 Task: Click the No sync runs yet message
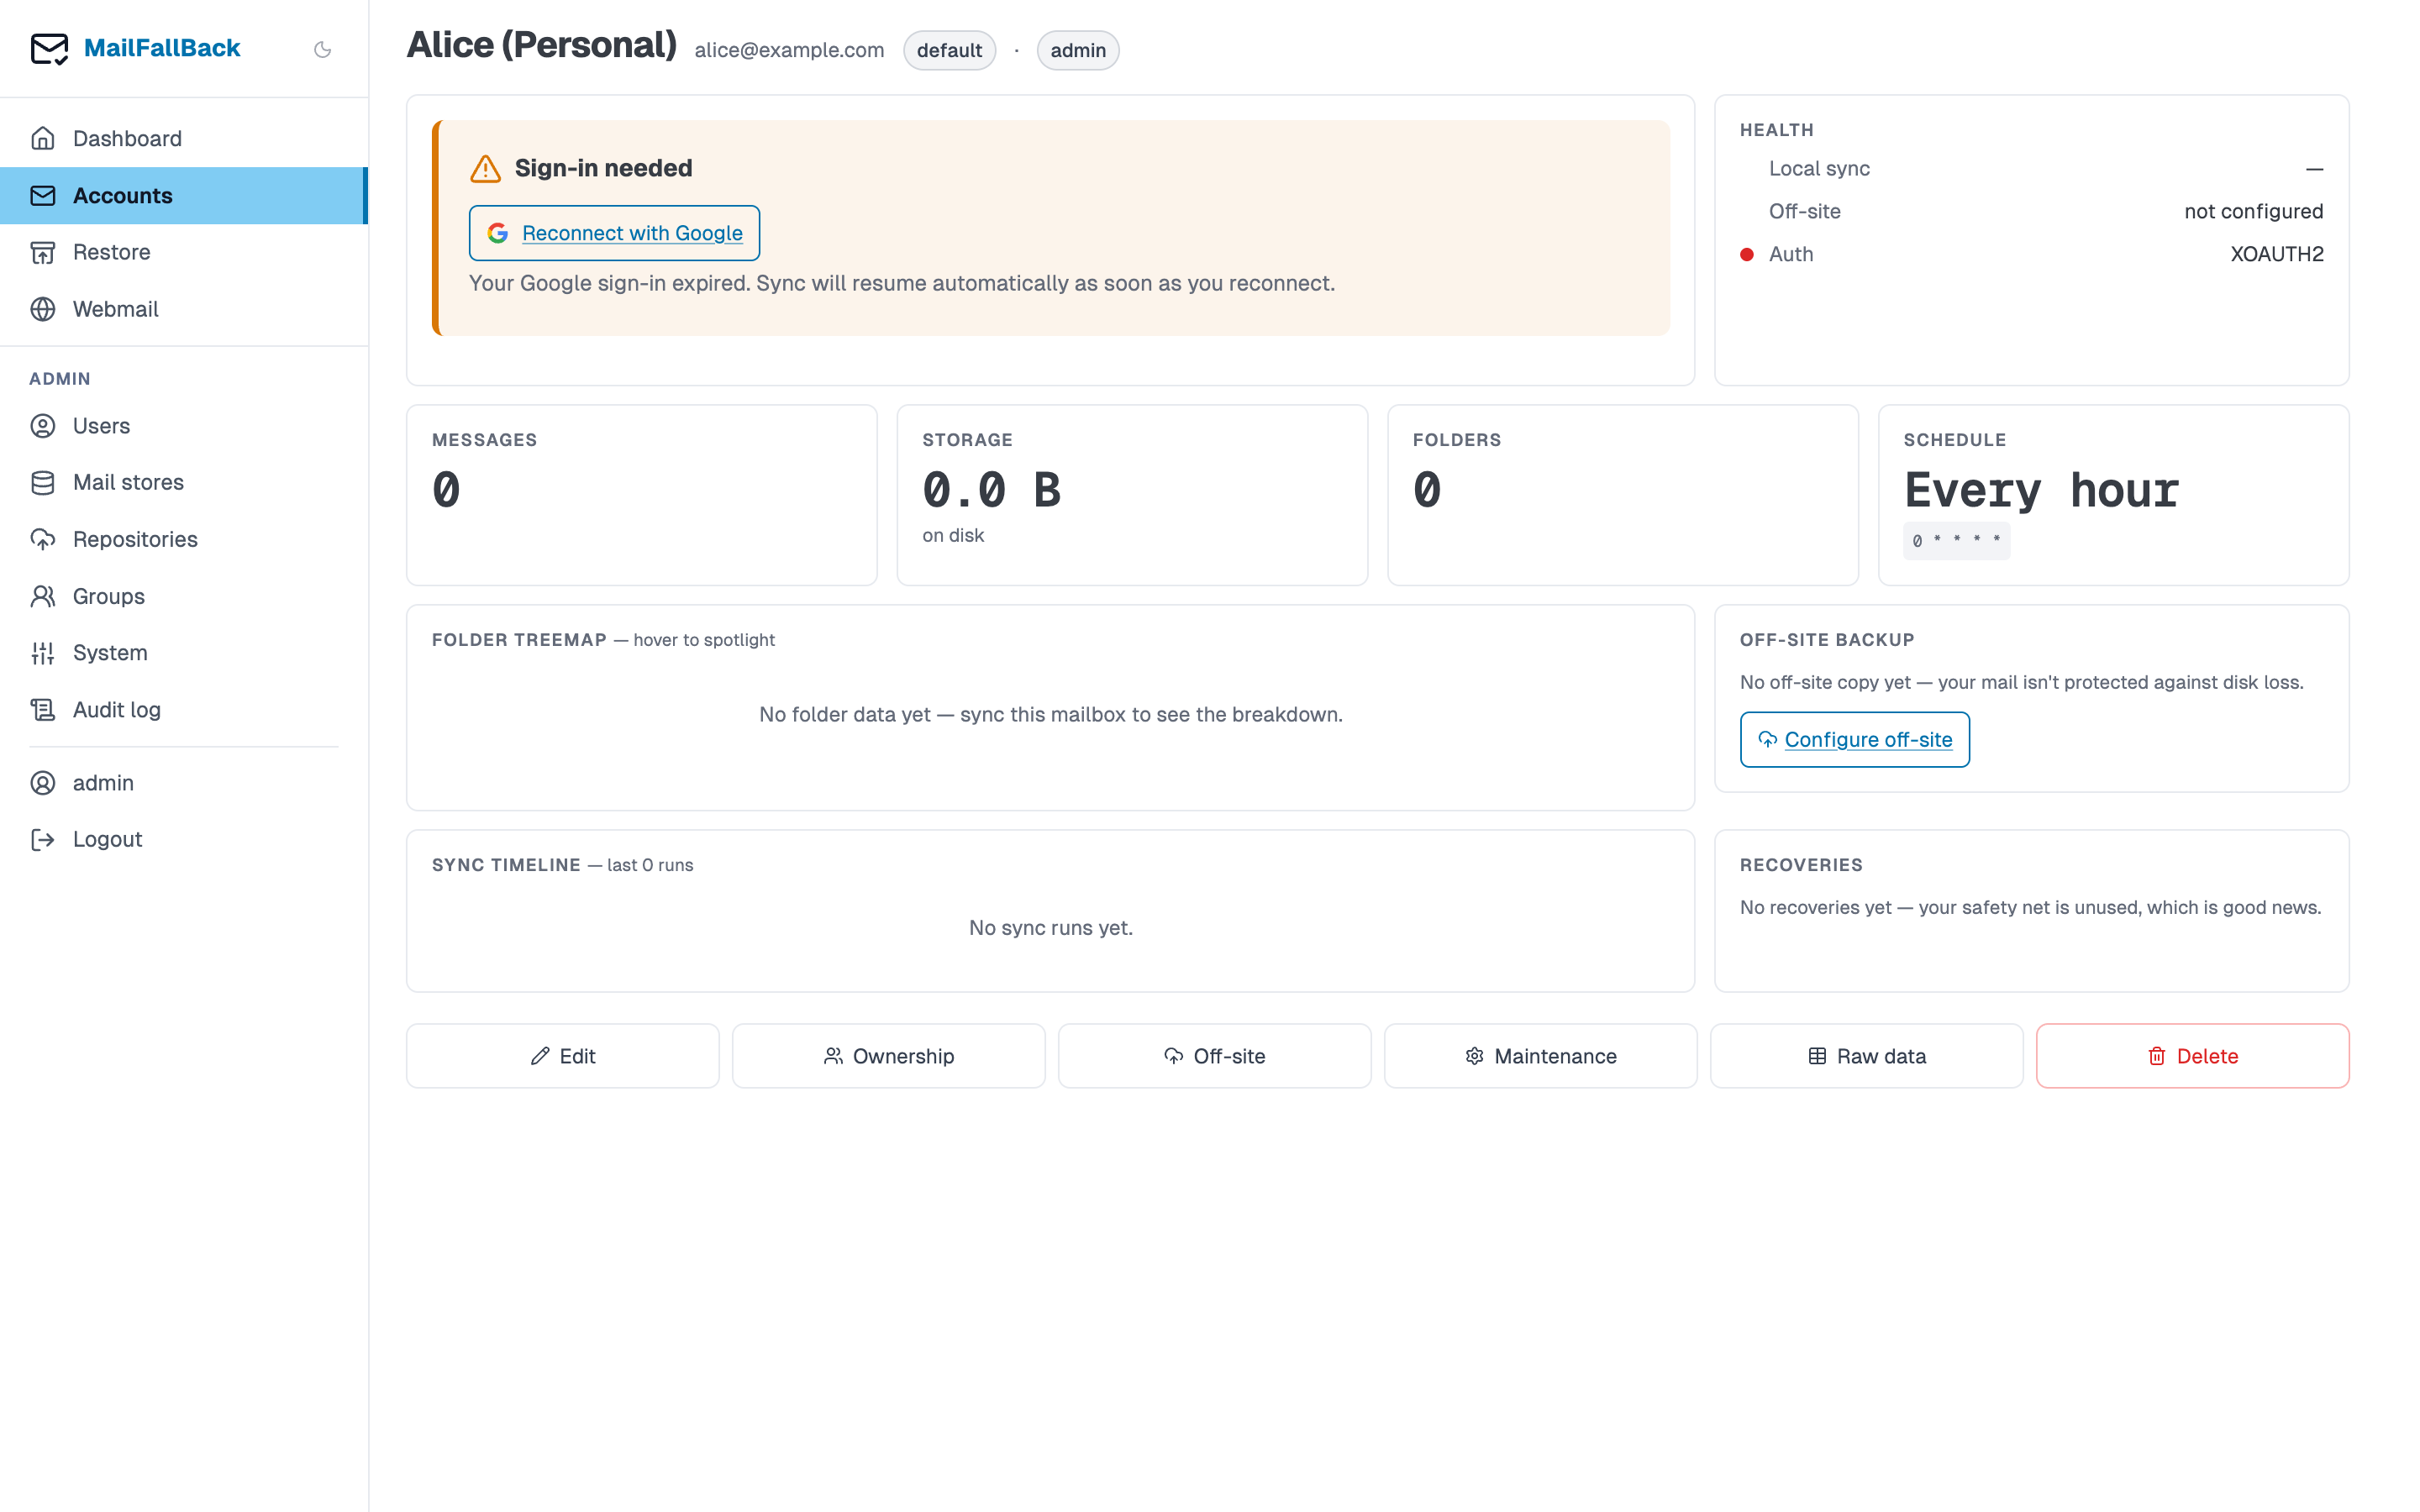(x=1050, y=927)
